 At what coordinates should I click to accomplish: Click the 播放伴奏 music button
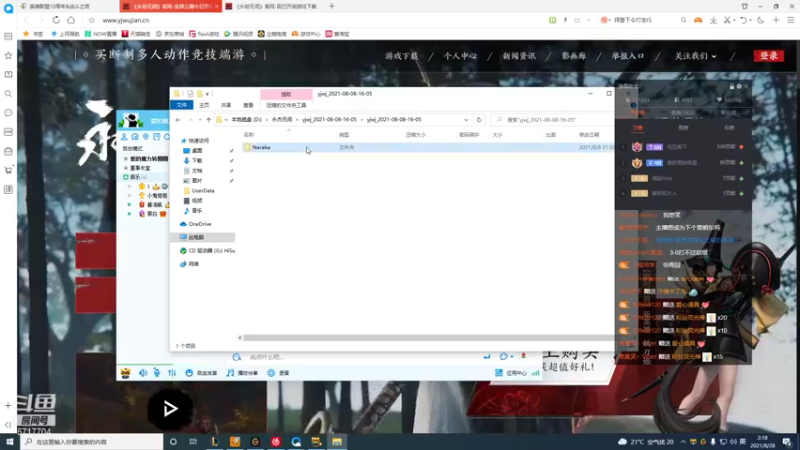pos(242,373)
